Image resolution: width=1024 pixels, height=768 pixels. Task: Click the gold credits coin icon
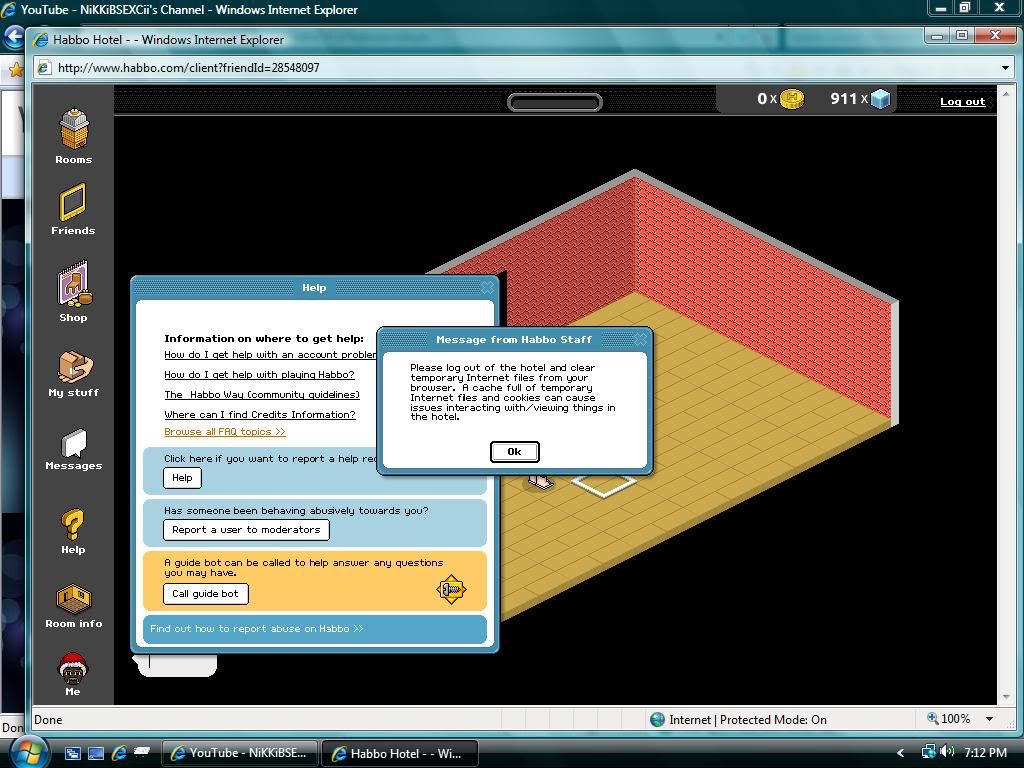tap(792, 99)
